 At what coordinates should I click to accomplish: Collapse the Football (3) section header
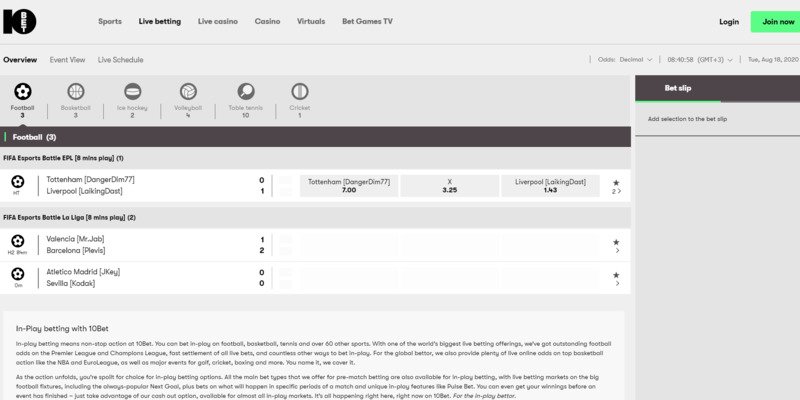[x=315, y=137]
